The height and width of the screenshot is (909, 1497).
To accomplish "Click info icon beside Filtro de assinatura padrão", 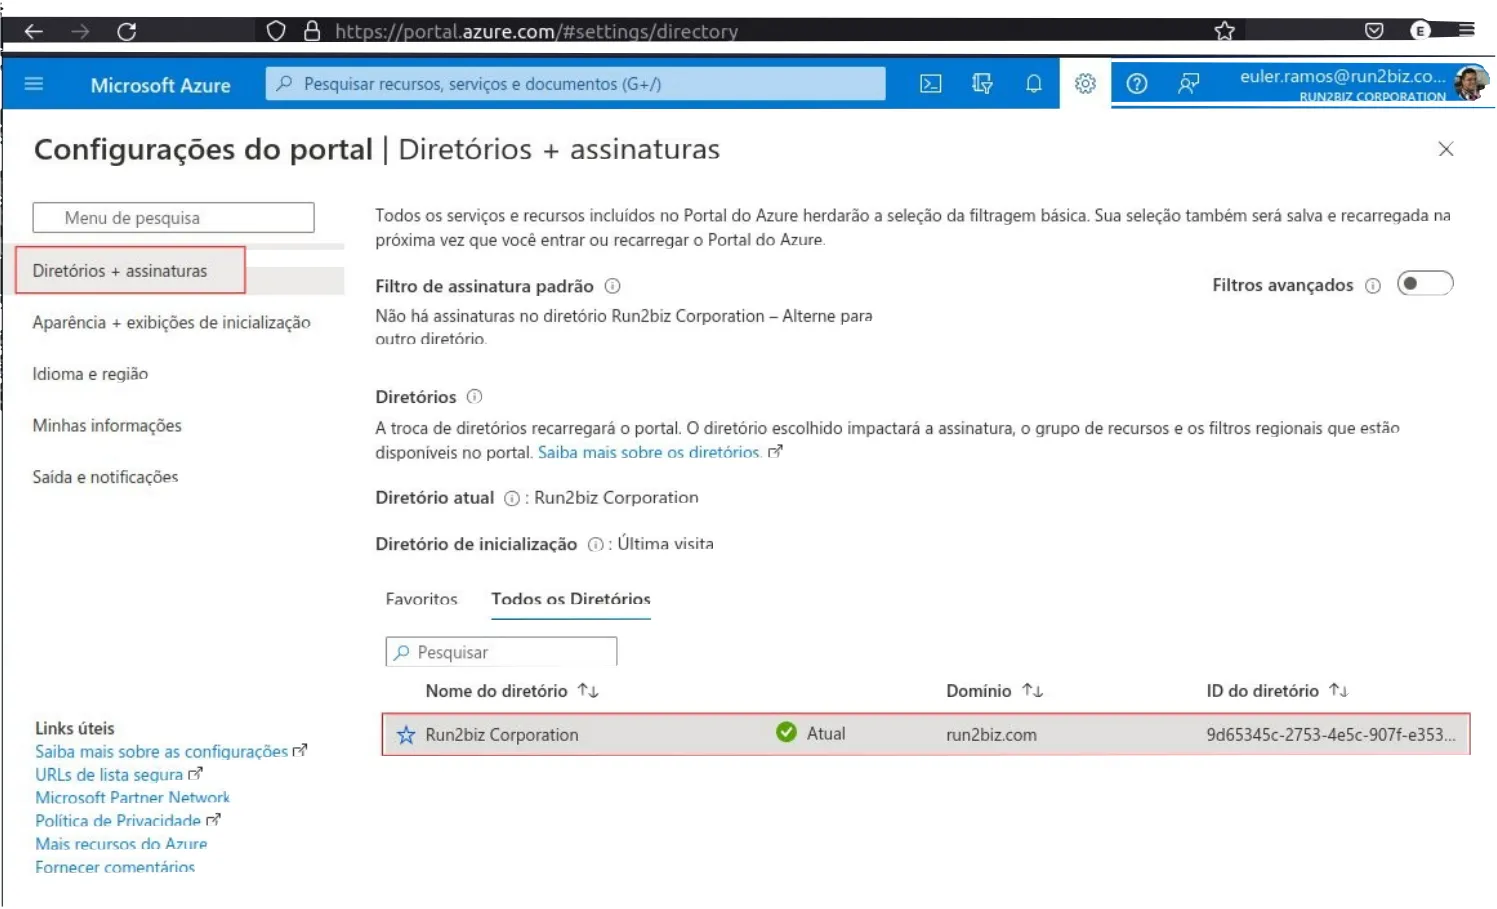I will pyautogui.click(x=613, y=286).
